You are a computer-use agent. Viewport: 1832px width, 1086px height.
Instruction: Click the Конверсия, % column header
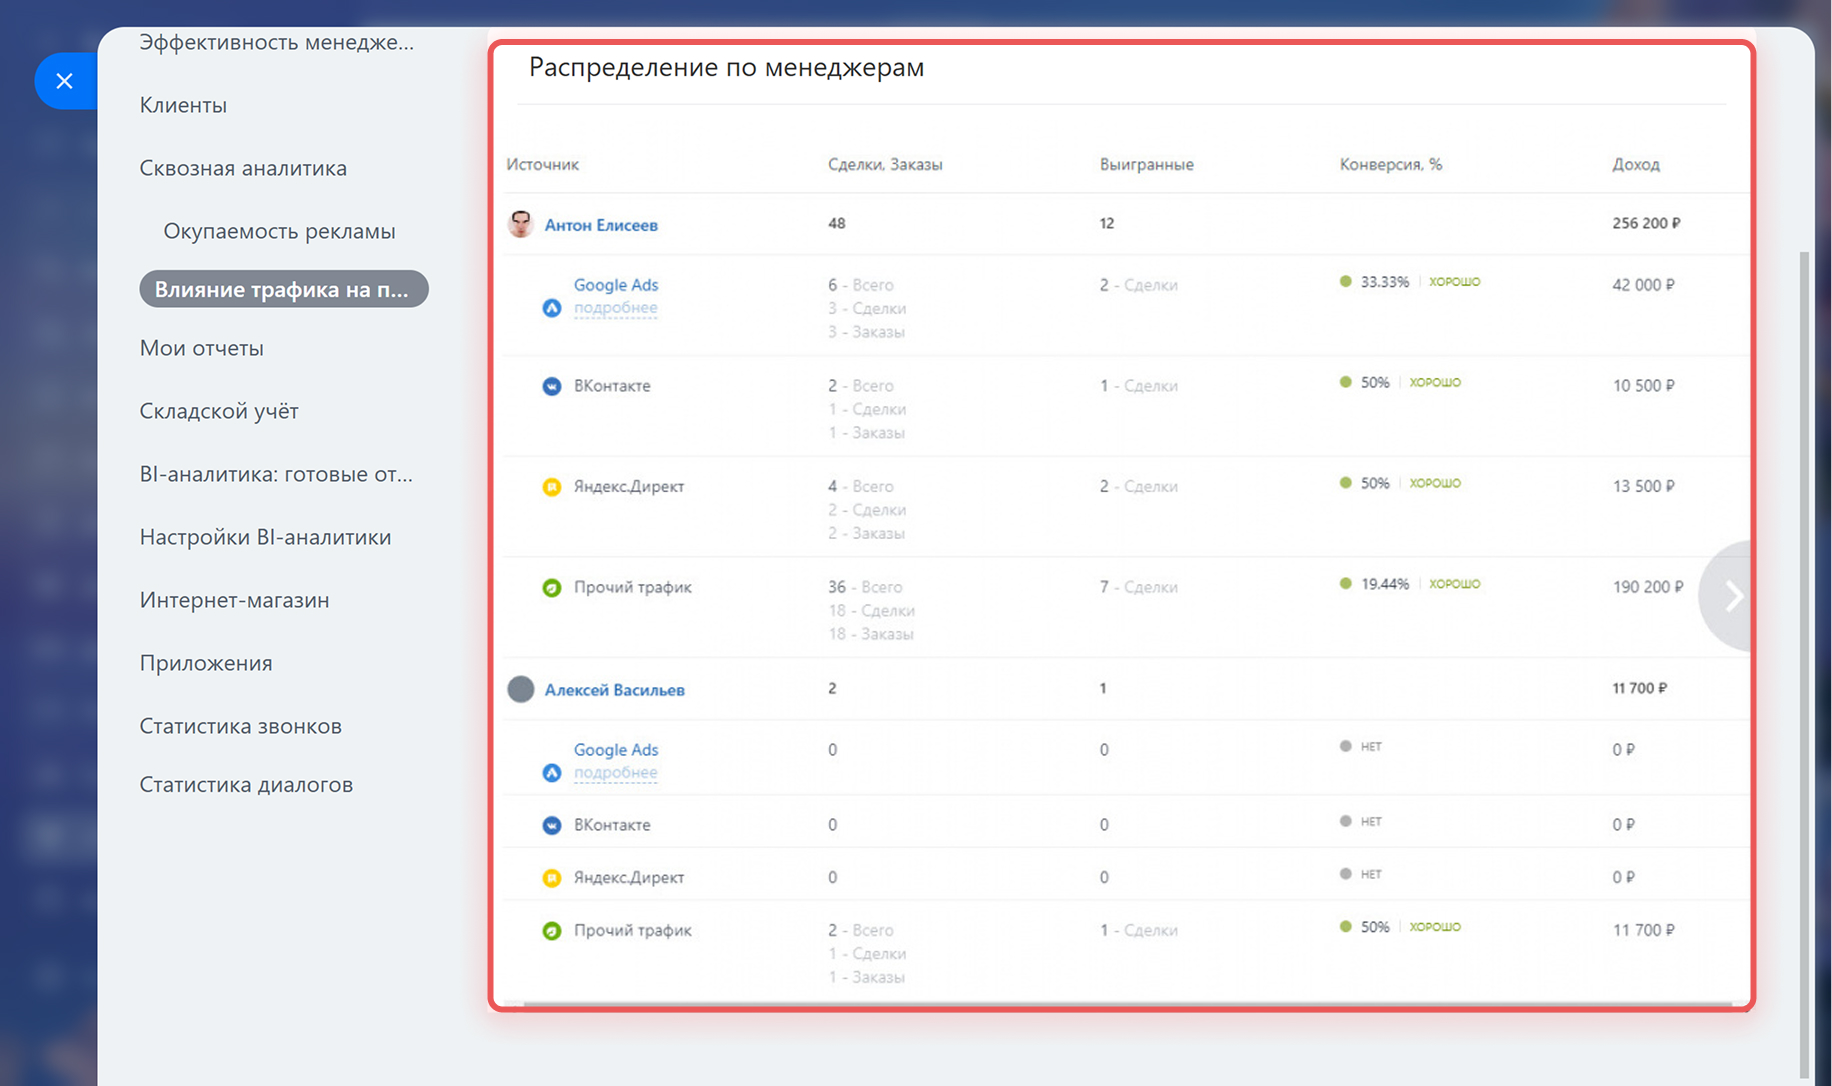click(x=1391, y=164)
